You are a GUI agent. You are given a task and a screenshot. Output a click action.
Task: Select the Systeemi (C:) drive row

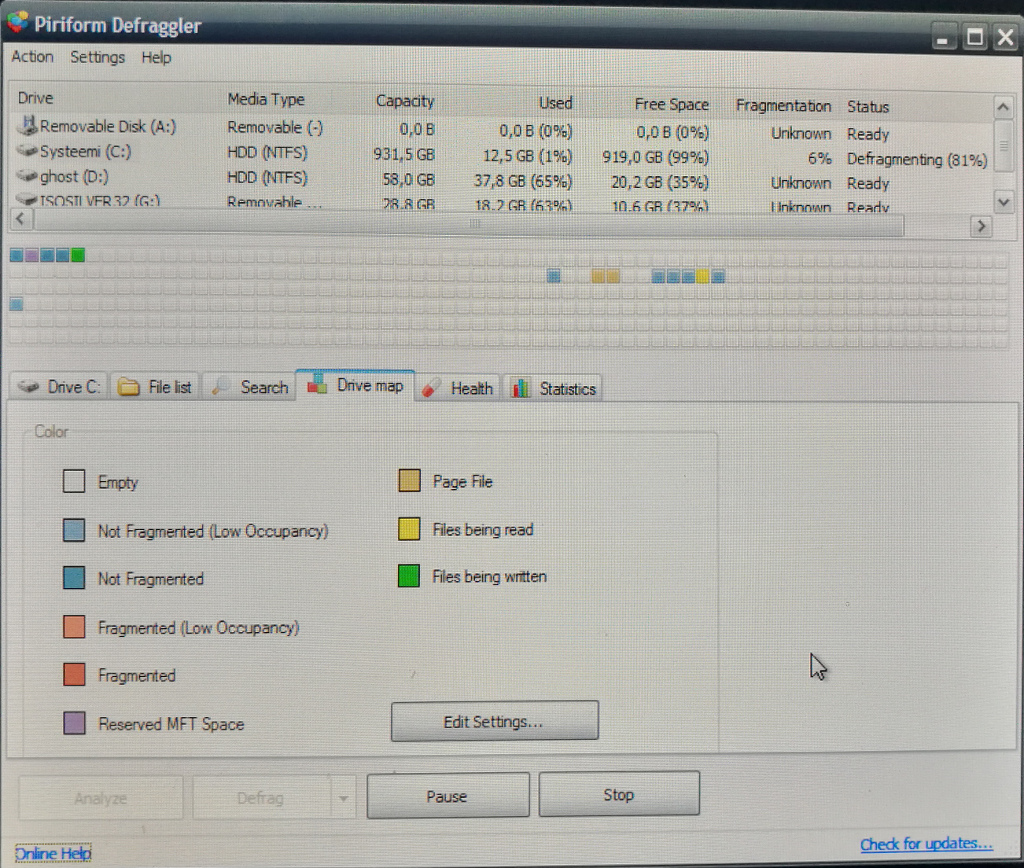click(502, 155)
